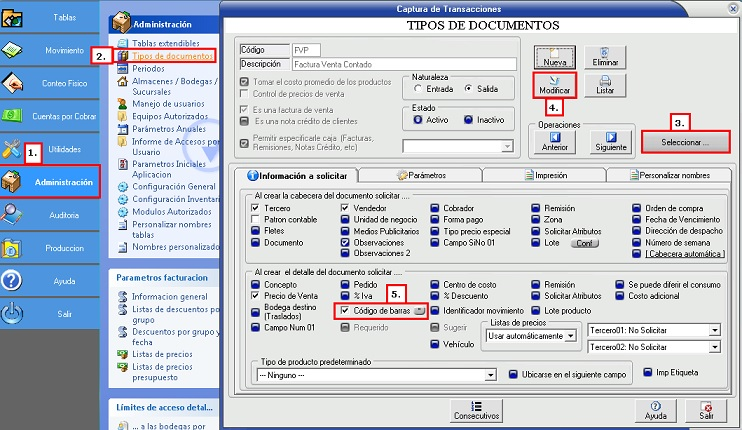Open Tipo de producto predeterminado dropdown
This screenshot has width=742, height=430.
[x=490, y=374]
